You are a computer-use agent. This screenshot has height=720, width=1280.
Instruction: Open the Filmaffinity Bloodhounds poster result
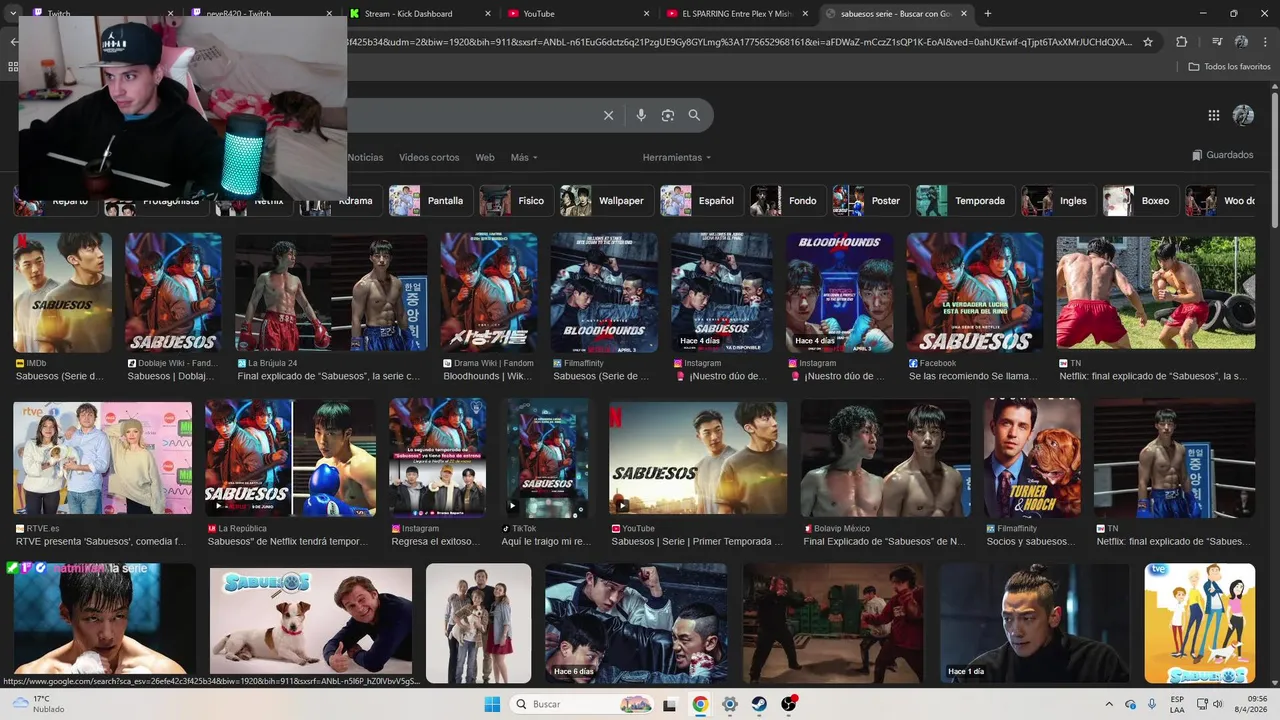coord(604,293)
